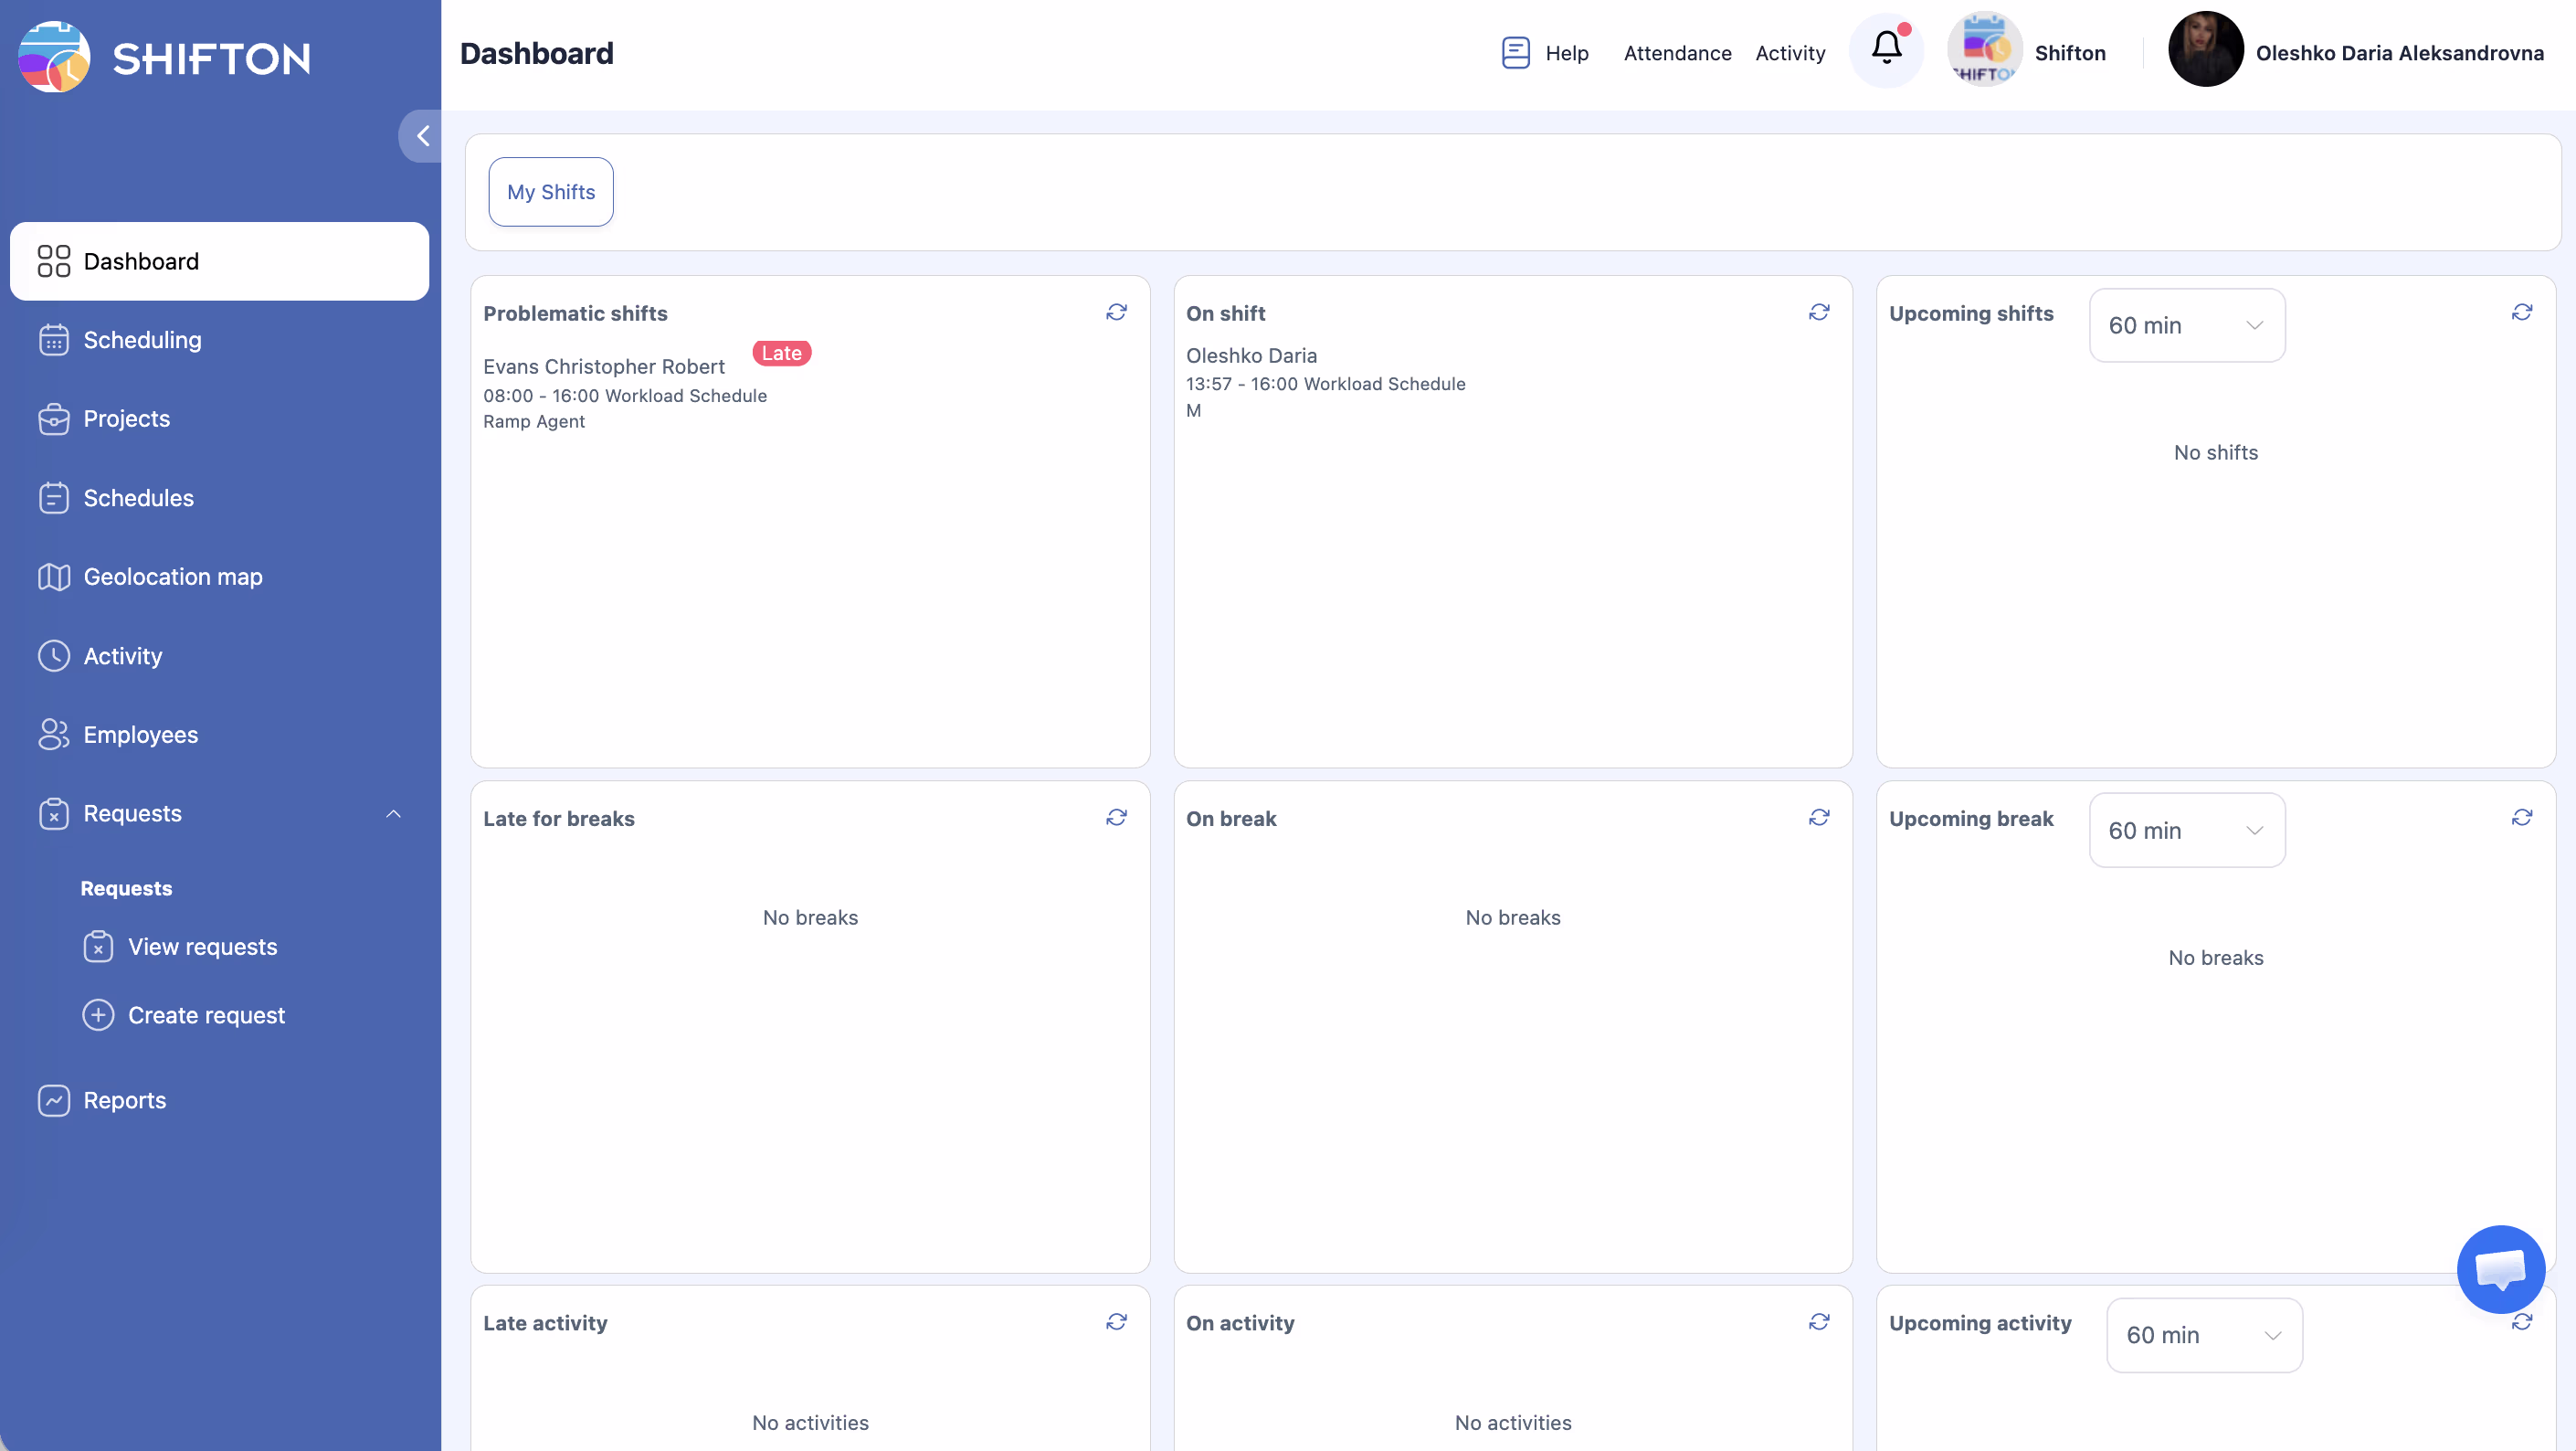
Task: Refresh the Problematic shifts panel
Action: click(x=1116, y=313)
